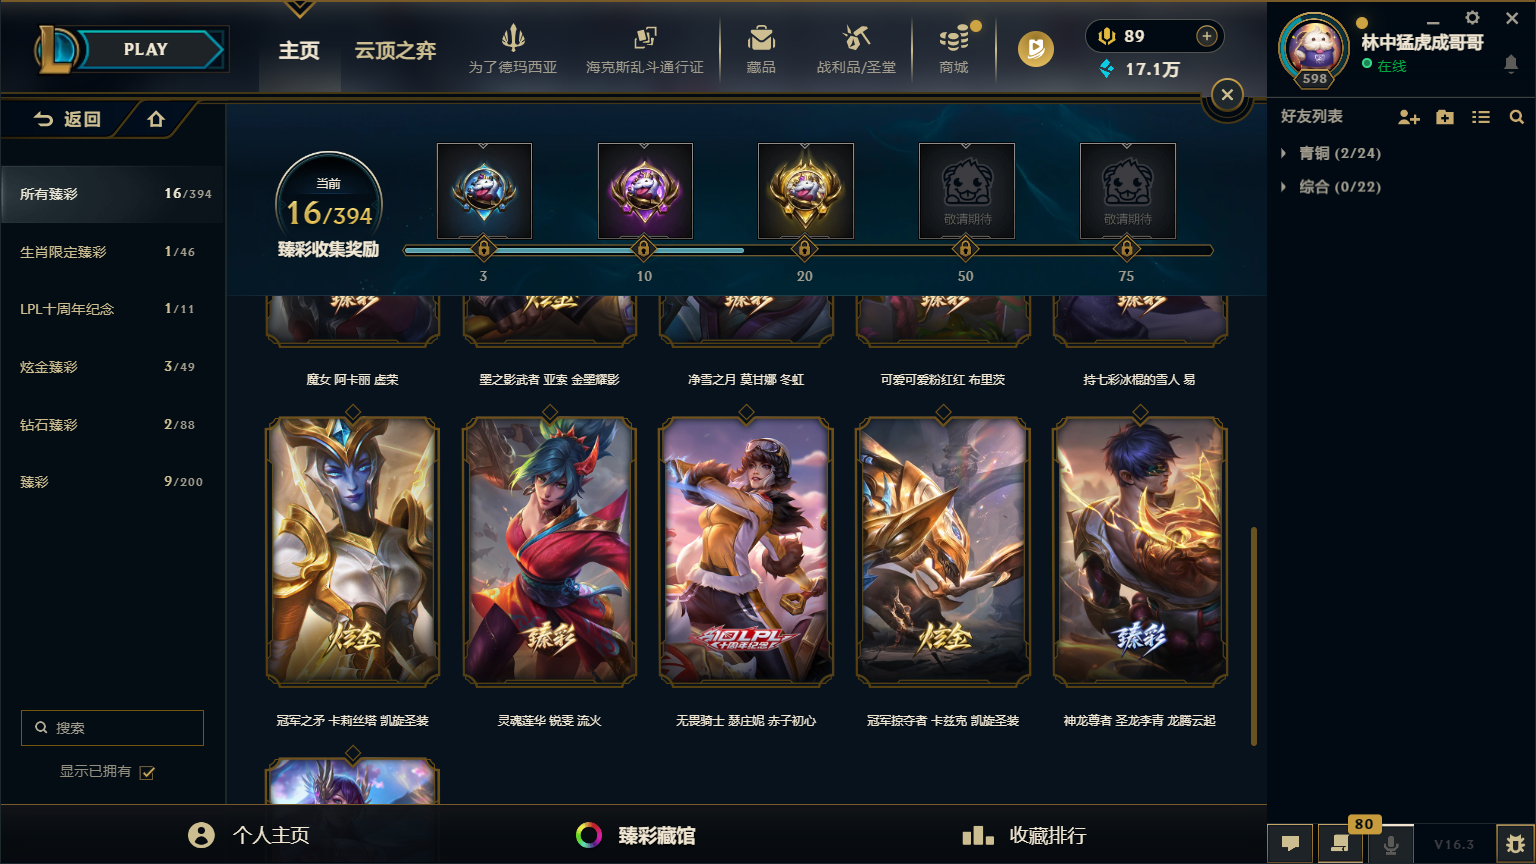
Task: Click the 搜索 search field
Action: click(112, 728)
